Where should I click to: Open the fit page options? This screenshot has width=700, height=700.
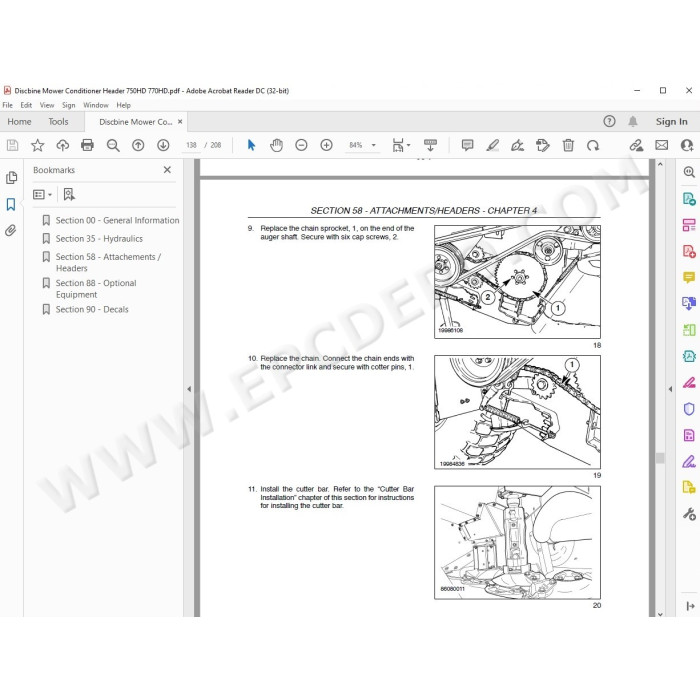[401, 145]
